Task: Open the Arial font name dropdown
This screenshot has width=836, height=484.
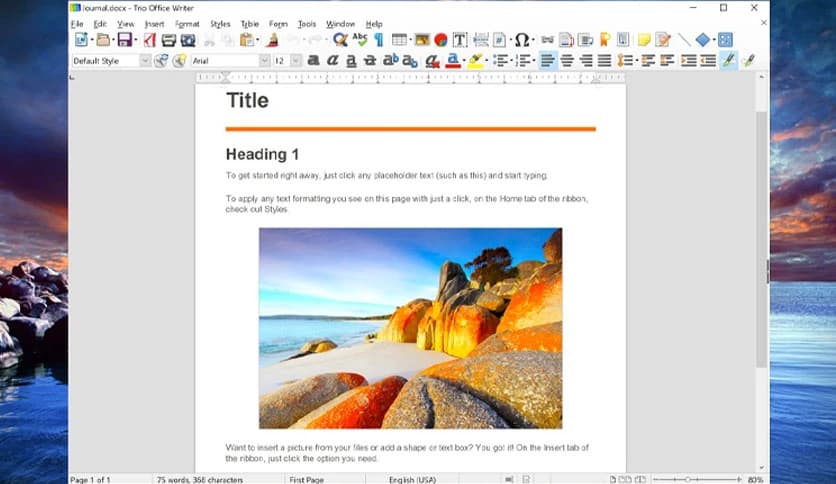Action: 265,61
